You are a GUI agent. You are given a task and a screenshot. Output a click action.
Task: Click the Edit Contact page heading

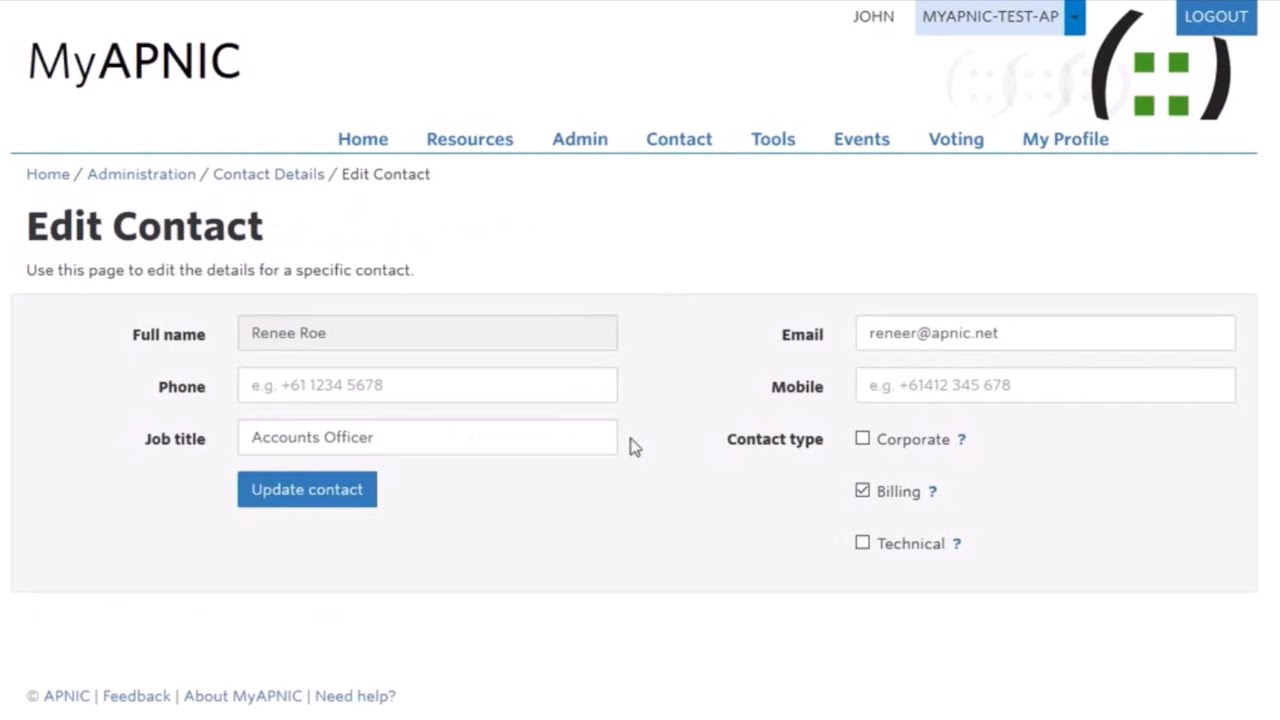coord(145,226)
